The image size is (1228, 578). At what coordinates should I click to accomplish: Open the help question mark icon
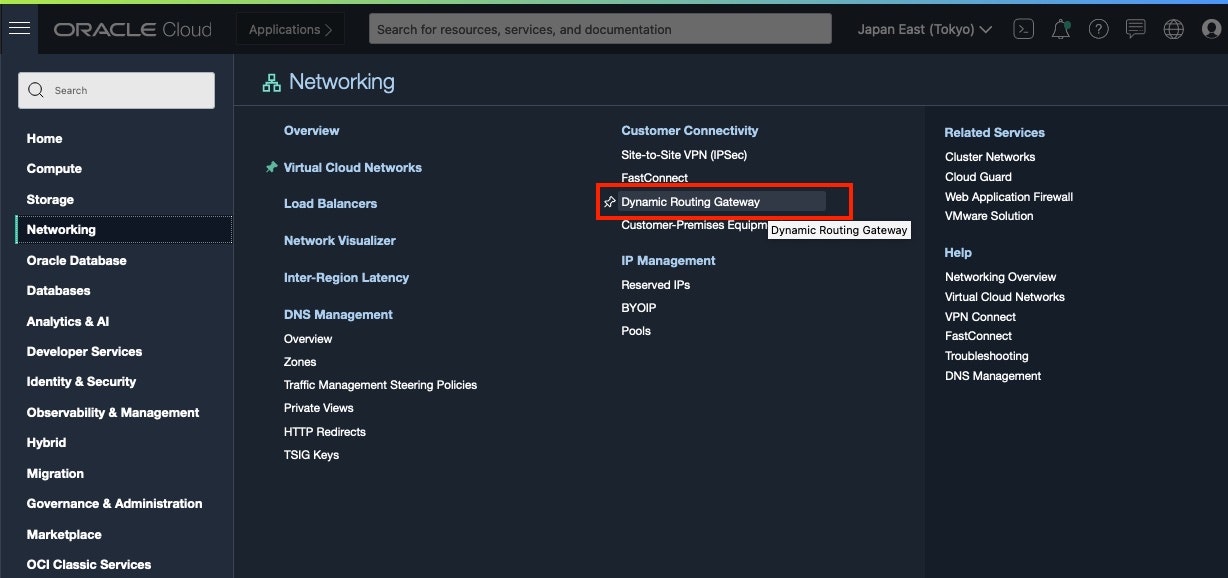[1098, 30]
